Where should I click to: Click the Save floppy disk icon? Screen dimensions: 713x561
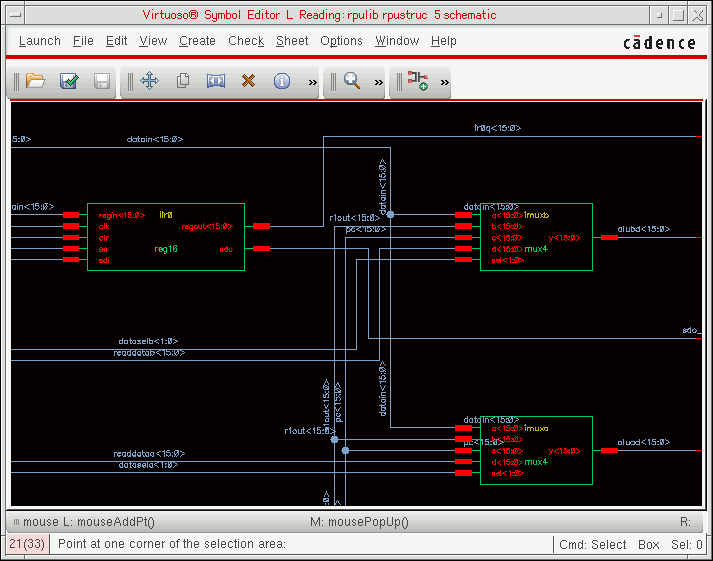102,81
